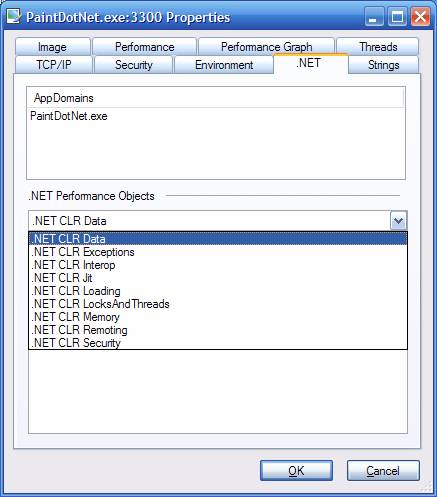Maximize the Properties window
Viewport: 437px width, 497px height.
[397, 17]
